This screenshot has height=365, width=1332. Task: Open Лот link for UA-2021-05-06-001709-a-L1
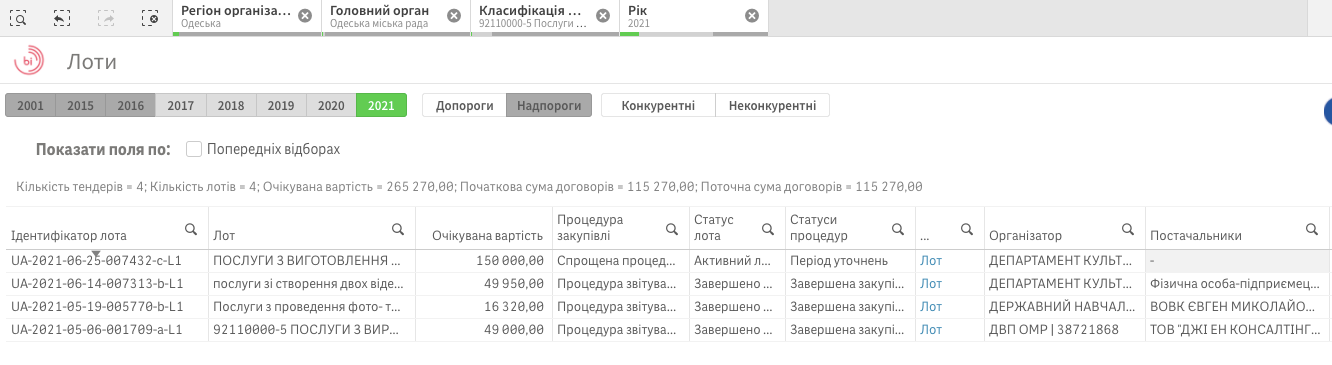[931, 329]
